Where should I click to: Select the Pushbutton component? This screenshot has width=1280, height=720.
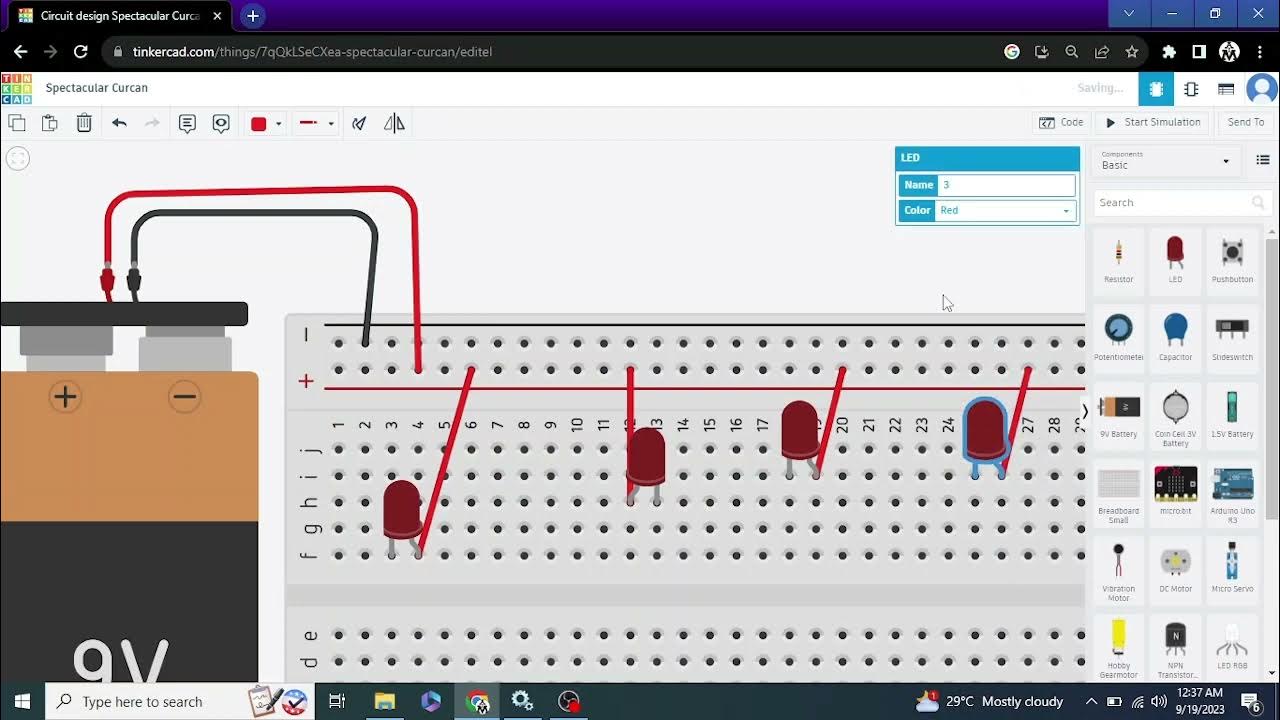click(1232, 258)
